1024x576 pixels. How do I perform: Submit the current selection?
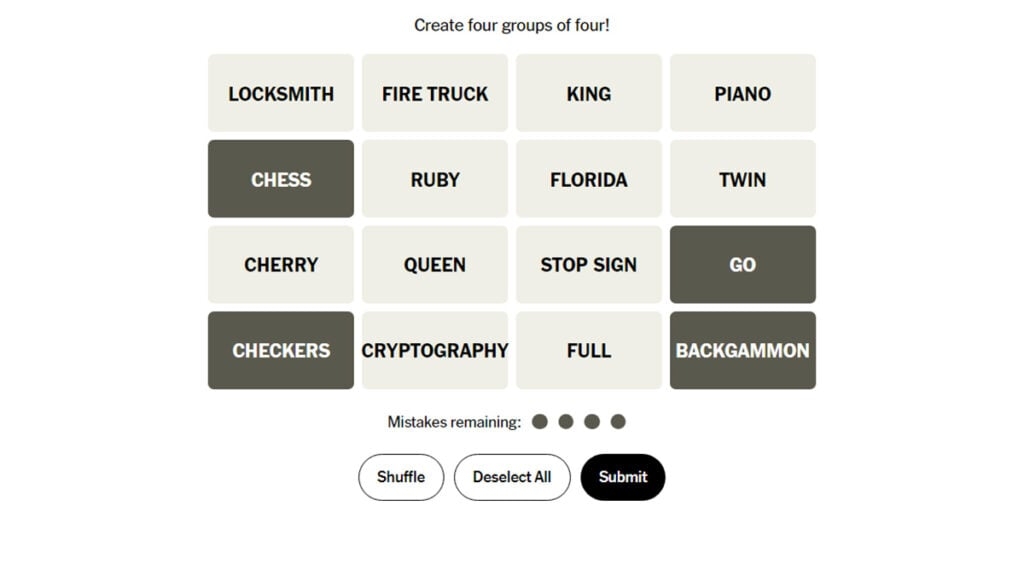tap(622, 477)
